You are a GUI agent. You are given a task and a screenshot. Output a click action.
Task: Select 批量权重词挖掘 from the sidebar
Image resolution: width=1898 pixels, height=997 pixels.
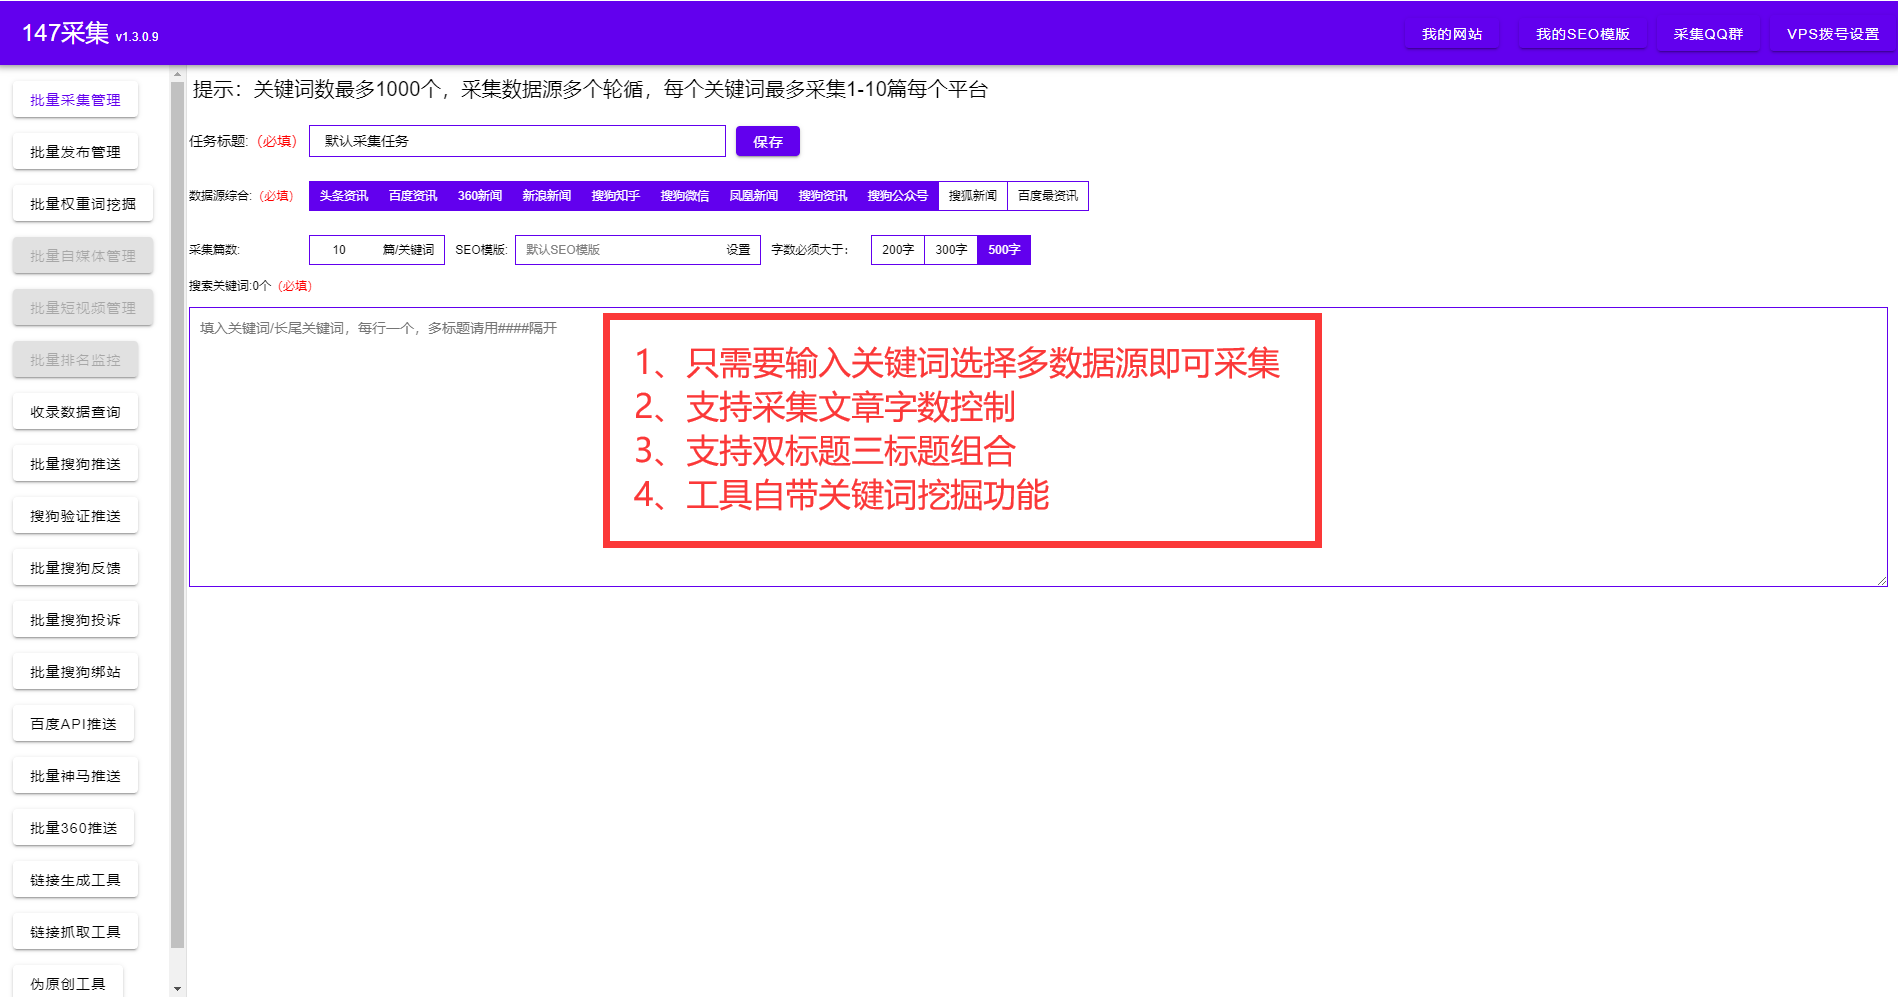(x=75, y=203)
